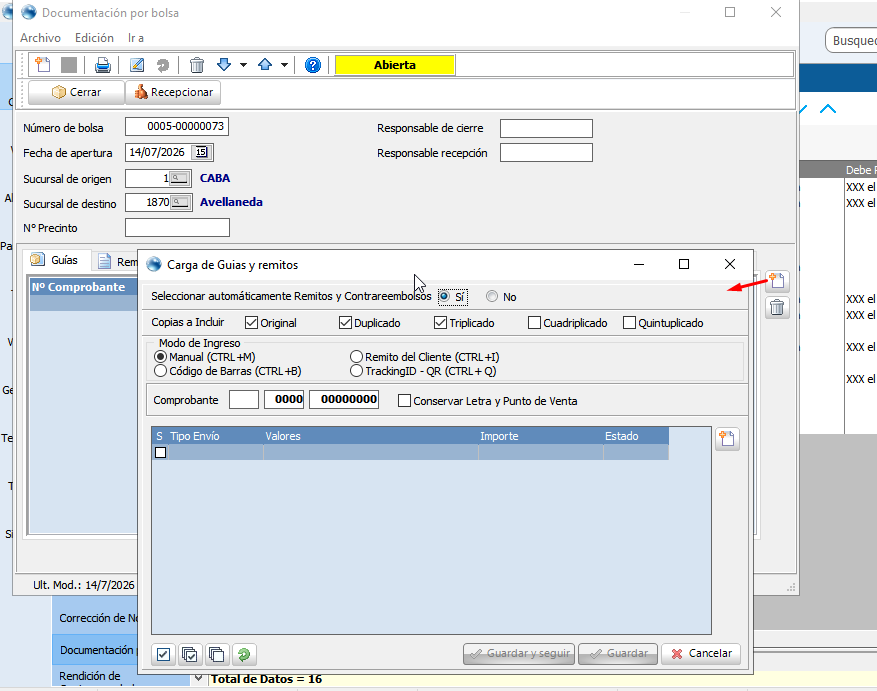Click the Responsable de cierre field
The width and height of the screenshot is (877, 691).
point(546,128)
